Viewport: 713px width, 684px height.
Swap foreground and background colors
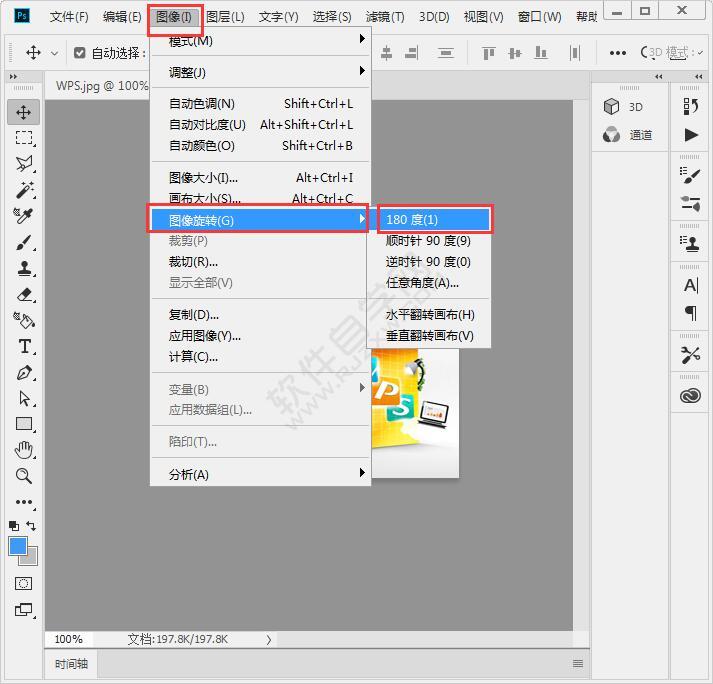click(32, 526)
